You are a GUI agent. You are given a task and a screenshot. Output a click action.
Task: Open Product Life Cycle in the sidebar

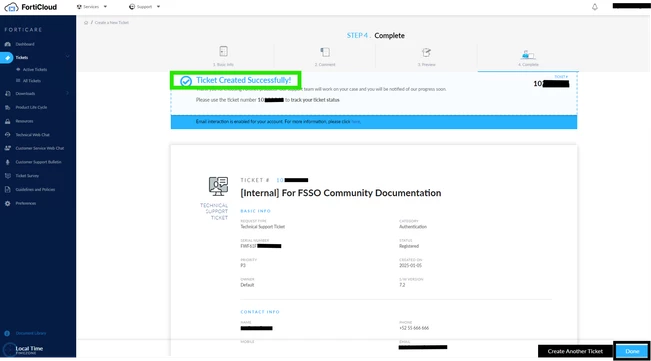click(31, 107)
